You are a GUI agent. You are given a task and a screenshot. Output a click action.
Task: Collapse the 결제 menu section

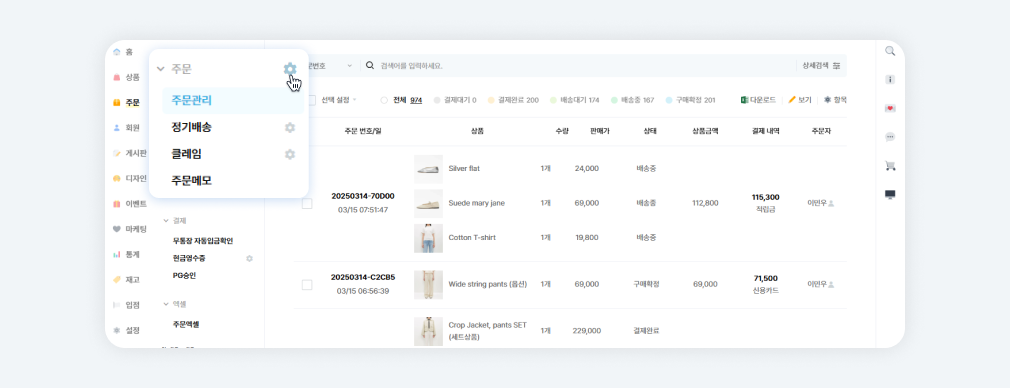pos(166,220)
